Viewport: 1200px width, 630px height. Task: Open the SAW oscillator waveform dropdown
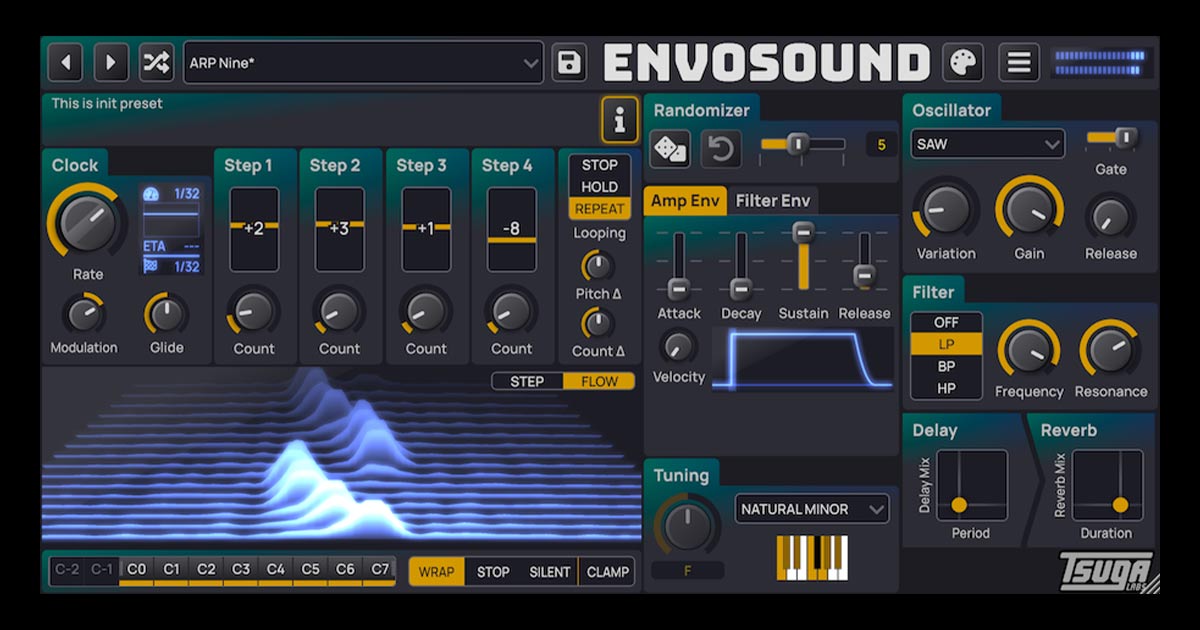[986, 144]
